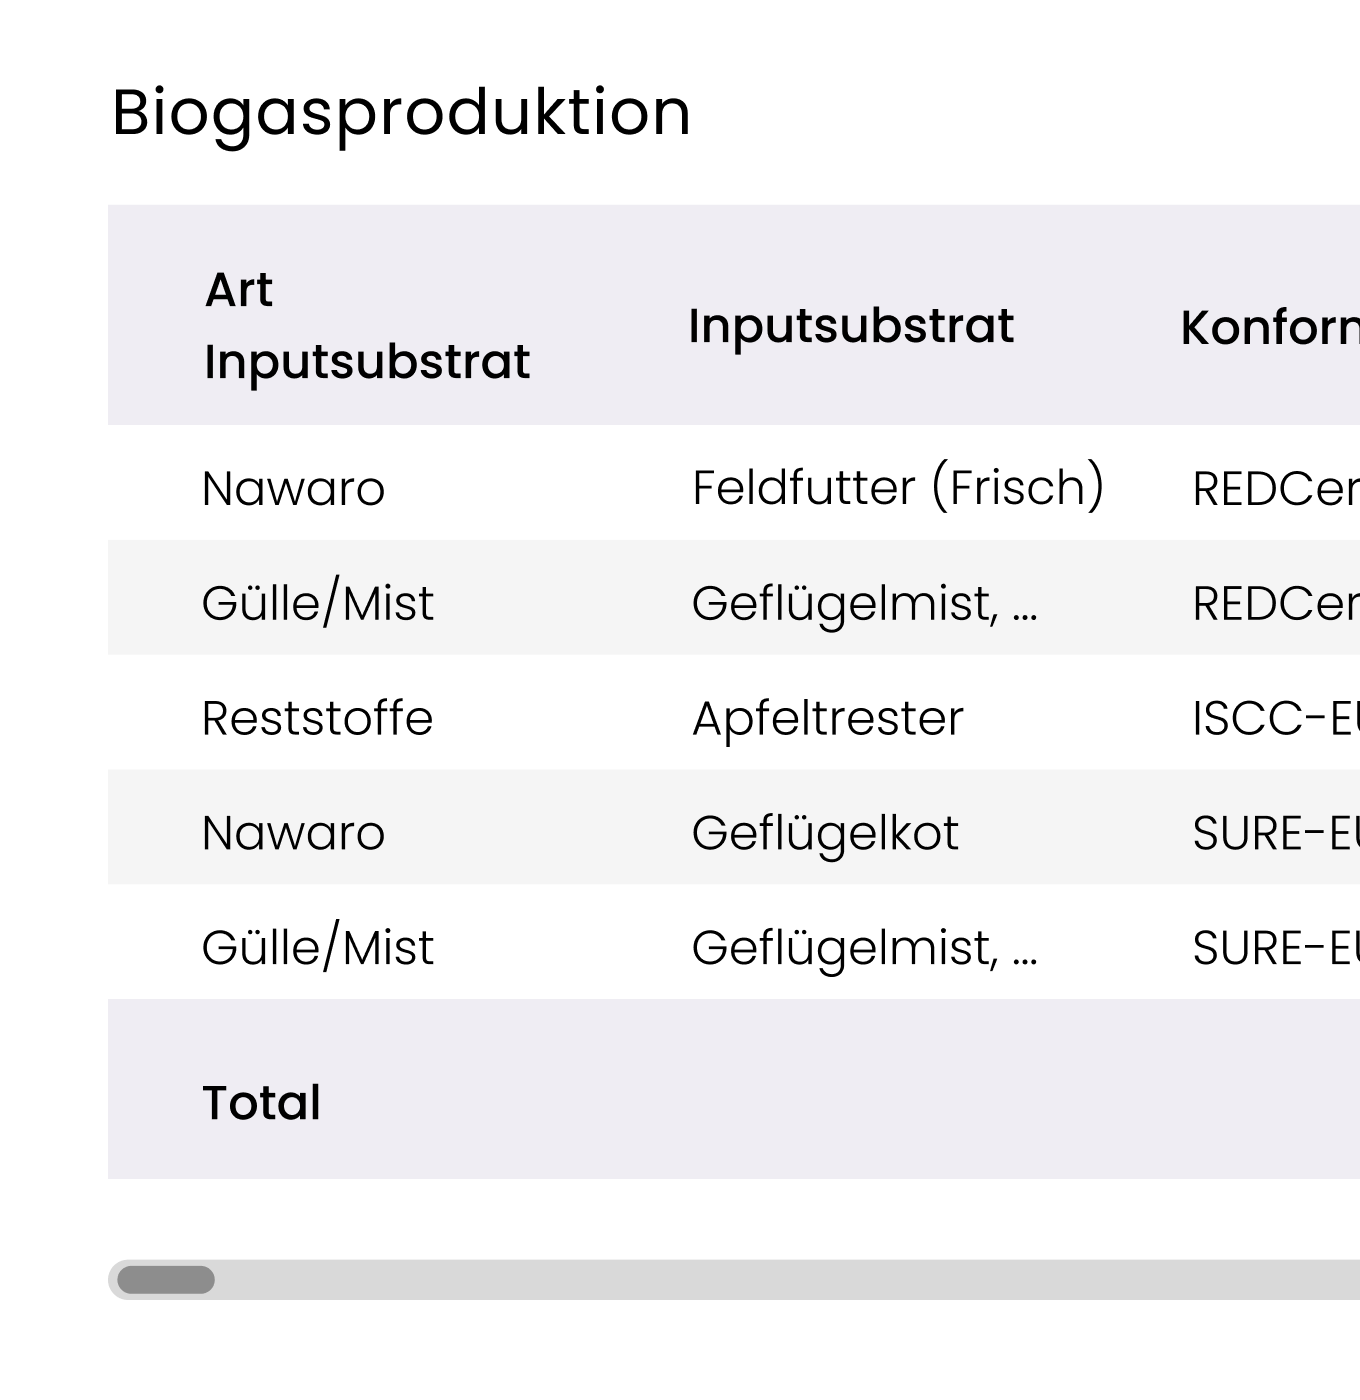Click the 'Feldfutter (Frisch)' cell

click(898, 487)
